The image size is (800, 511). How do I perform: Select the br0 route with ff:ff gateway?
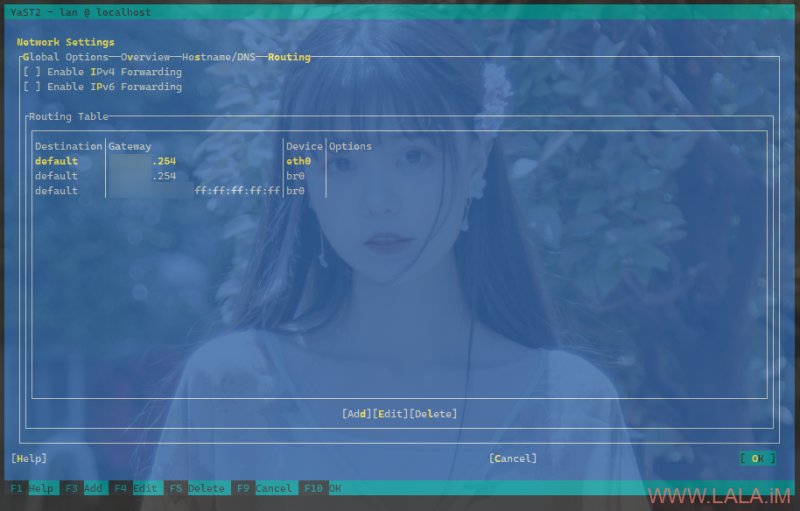coord(180,191)
